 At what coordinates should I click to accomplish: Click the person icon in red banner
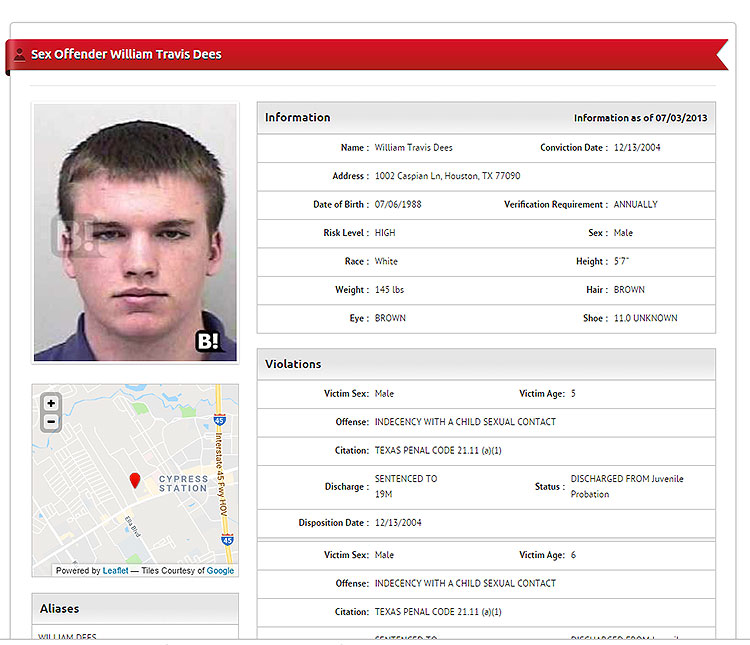tap(20, 55)
